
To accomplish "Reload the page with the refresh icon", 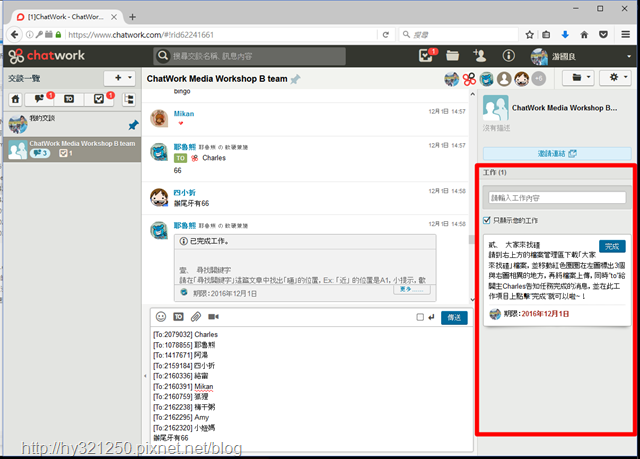I will pyautogui.click(x=386, y=35).
